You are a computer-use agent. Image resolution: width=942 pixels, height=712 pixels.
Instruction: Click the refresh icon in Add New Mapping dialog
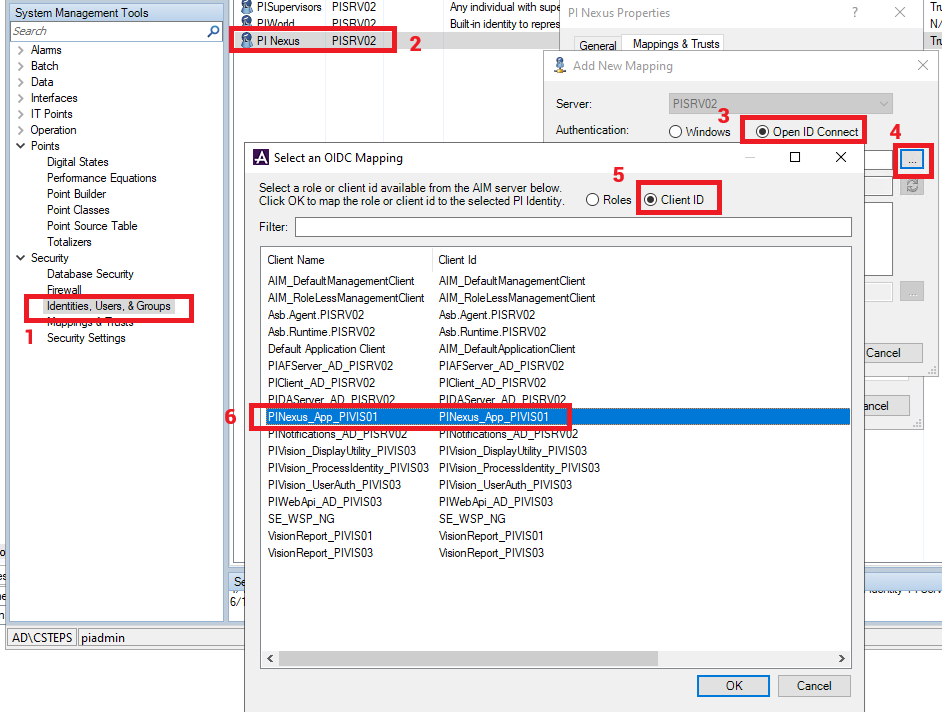point(912,186)
